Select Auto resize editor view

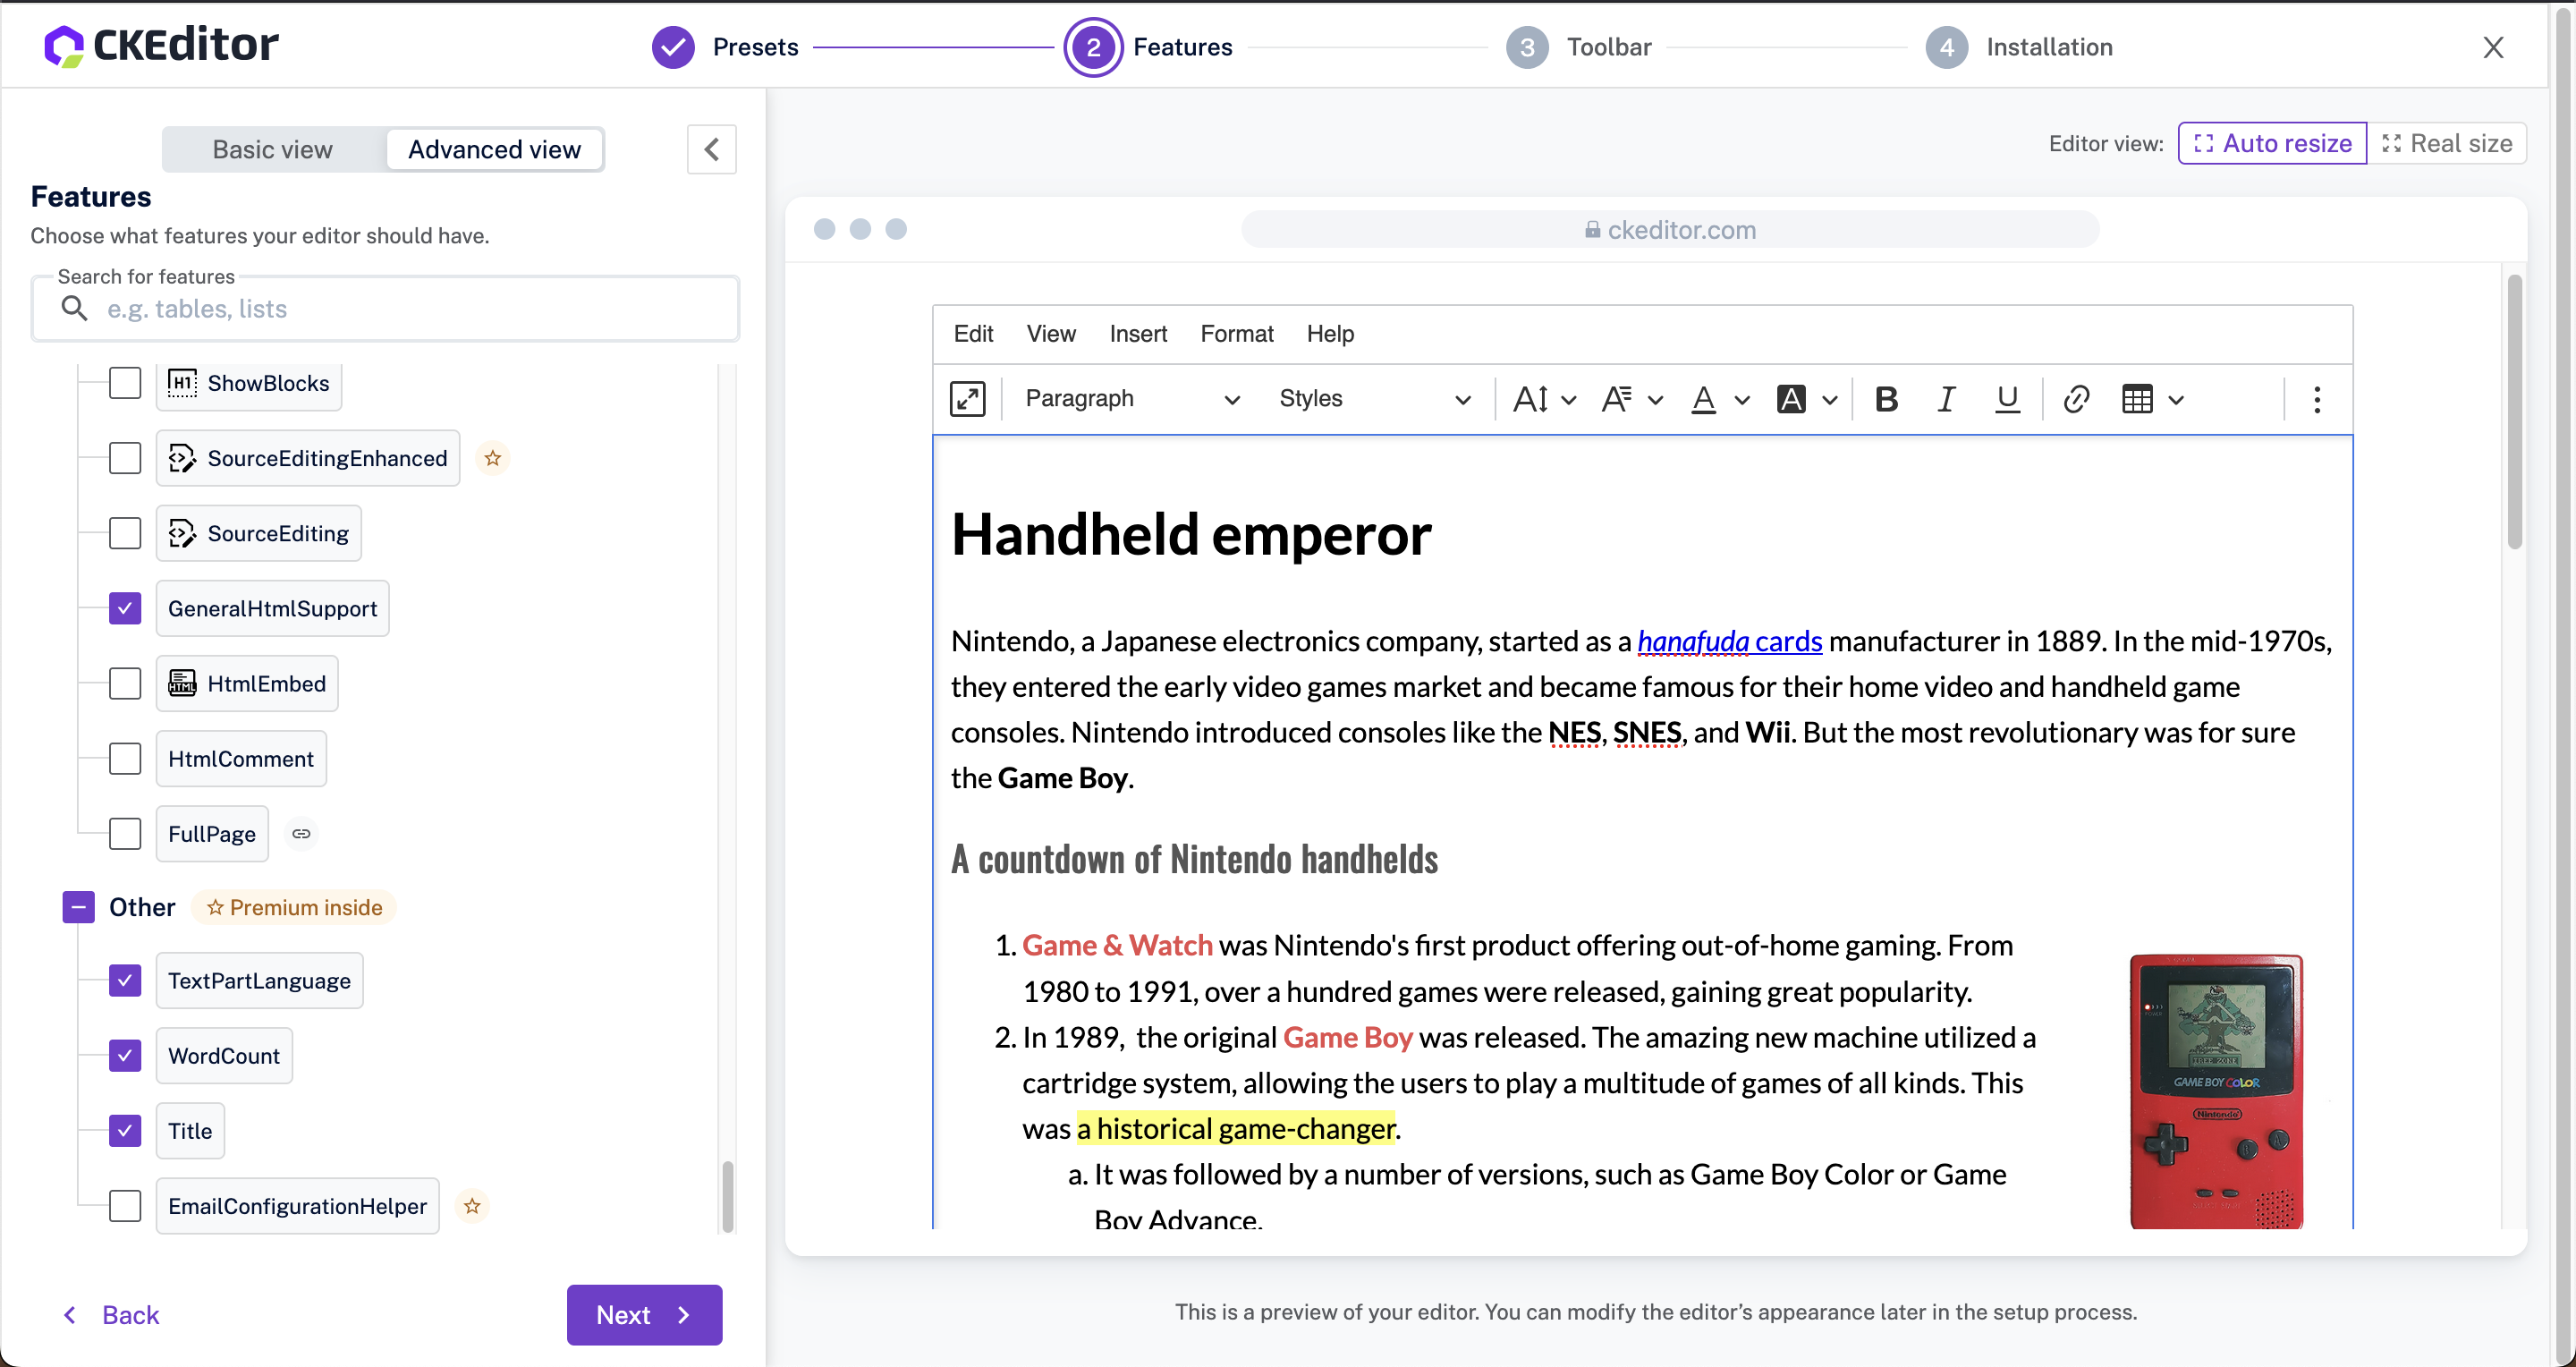point(2272,143)
